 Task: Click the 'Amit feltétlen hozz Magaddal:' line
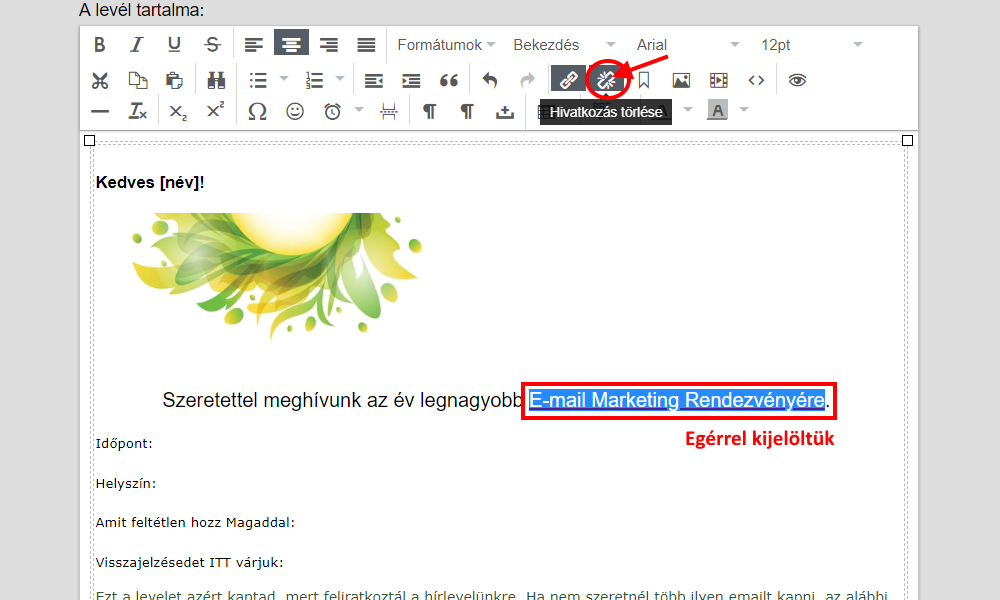click(x=195, y=522)
